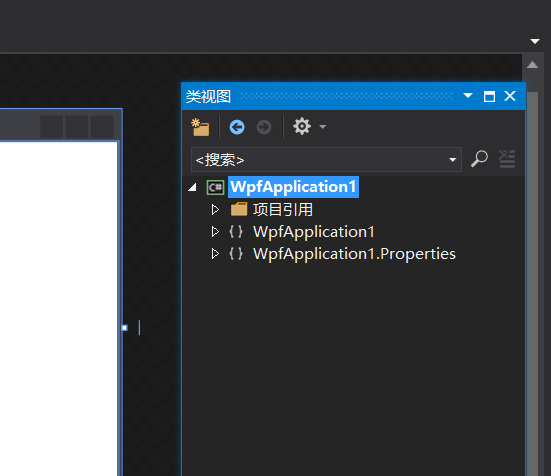Expand the 项目引用 node
The width and height of the screenshot is (551, 476).
215,210
